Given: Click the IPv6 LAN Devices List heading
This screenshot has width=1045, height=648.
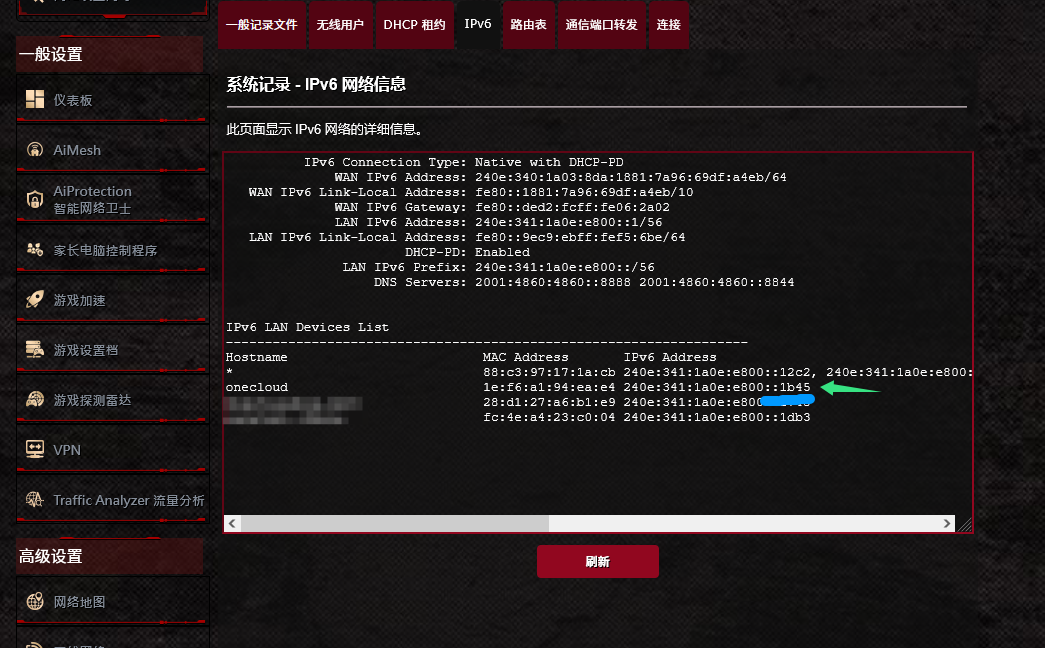Looking at the screenshot, I should [307, 327].
